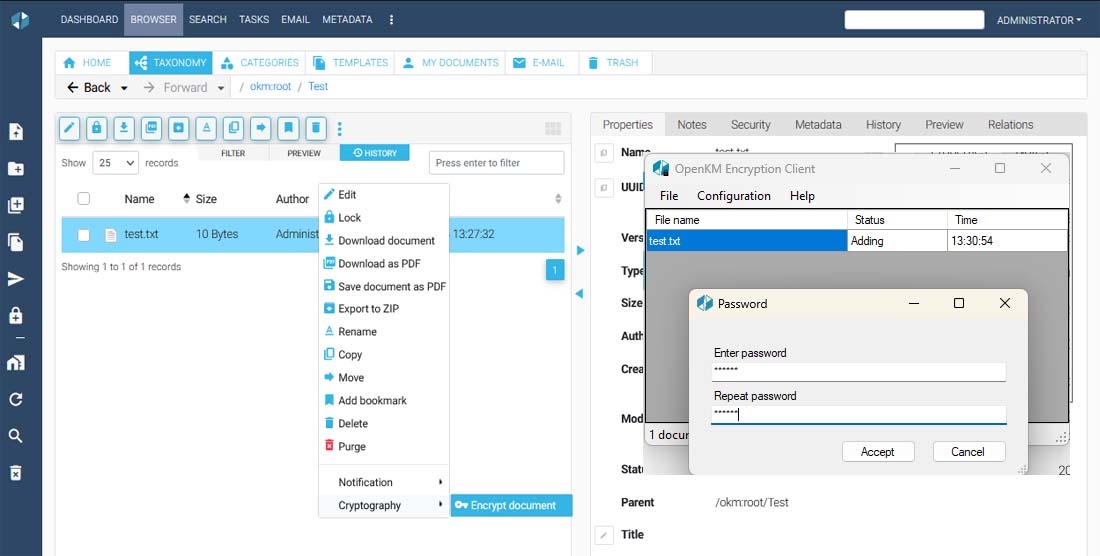The width and height of the screenshot is (1100, 556).
Task: Click the Rename toolbar icon
Action: point(206,128)
